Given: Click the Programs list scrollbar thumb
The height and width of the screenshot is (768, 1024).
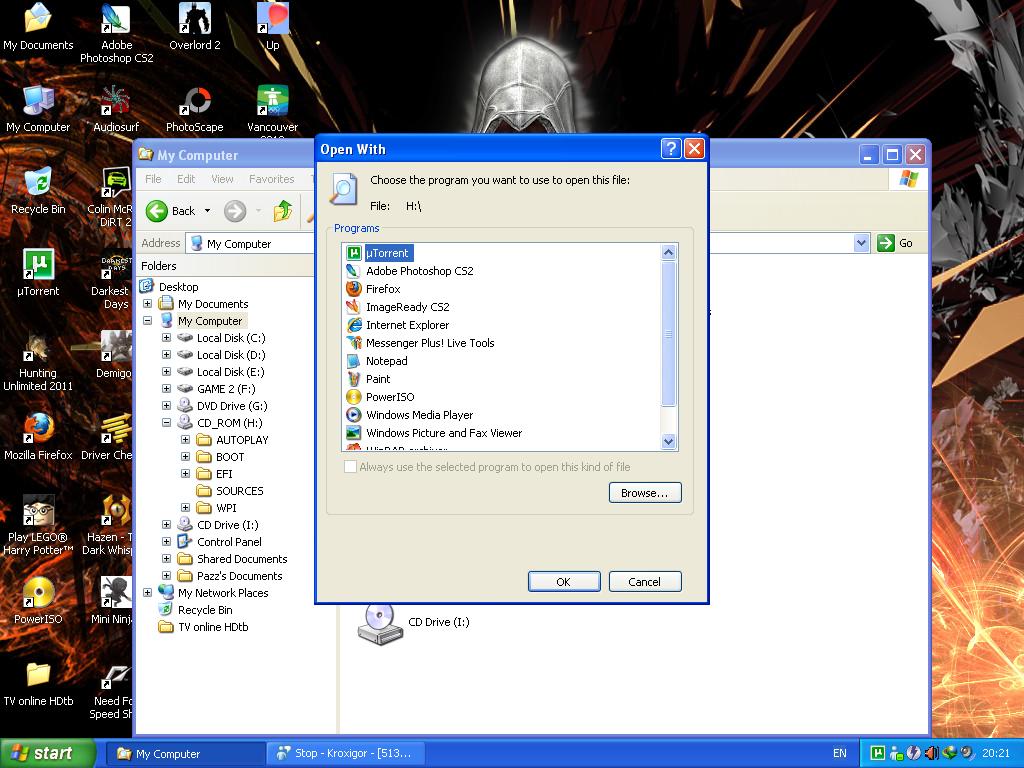Looking at the screenshot, I should 668,334.
